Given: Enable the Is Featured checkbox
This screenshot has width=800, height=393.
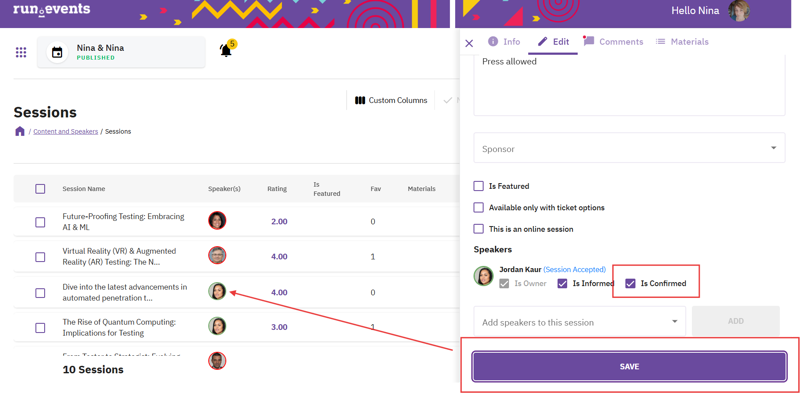Looking at the screenshot, I should point(479,186).
